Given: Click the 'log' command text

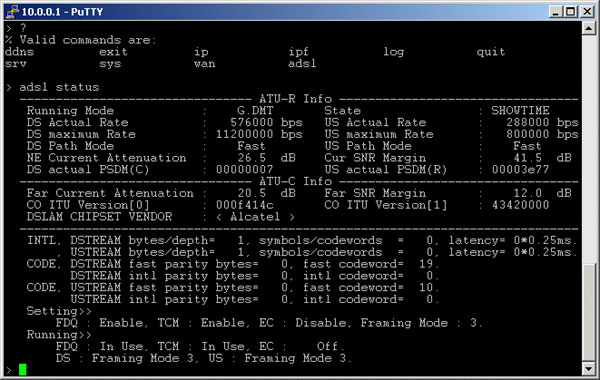Looking at the screenshot, I should point(393,52).
